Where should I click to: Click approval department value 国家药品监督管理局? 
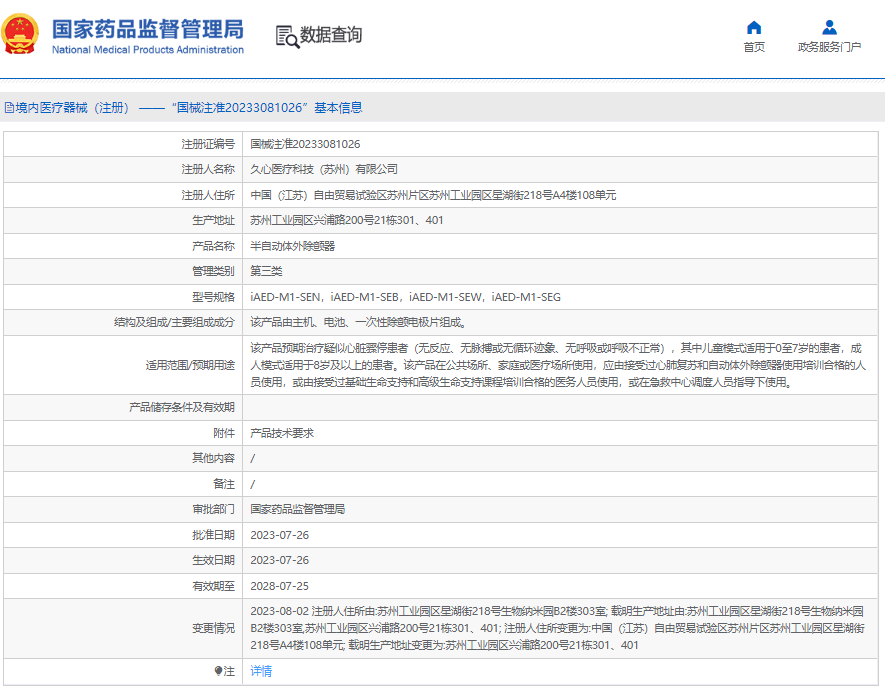point(297,509)
